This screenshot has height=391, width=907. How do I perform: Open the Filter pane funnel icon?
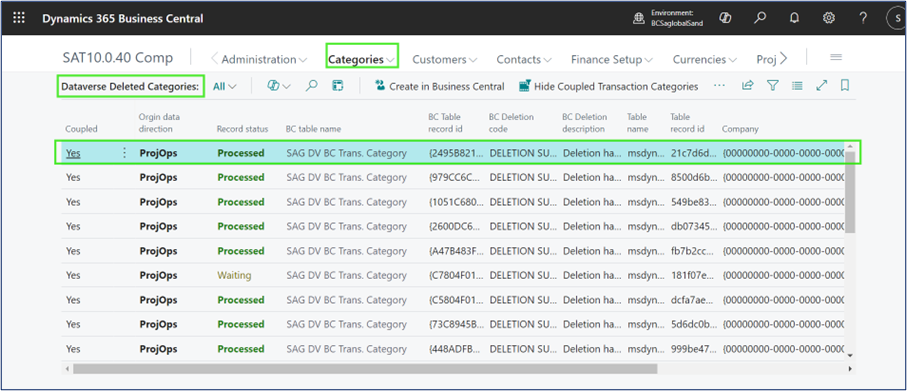[x=772, y=86]
